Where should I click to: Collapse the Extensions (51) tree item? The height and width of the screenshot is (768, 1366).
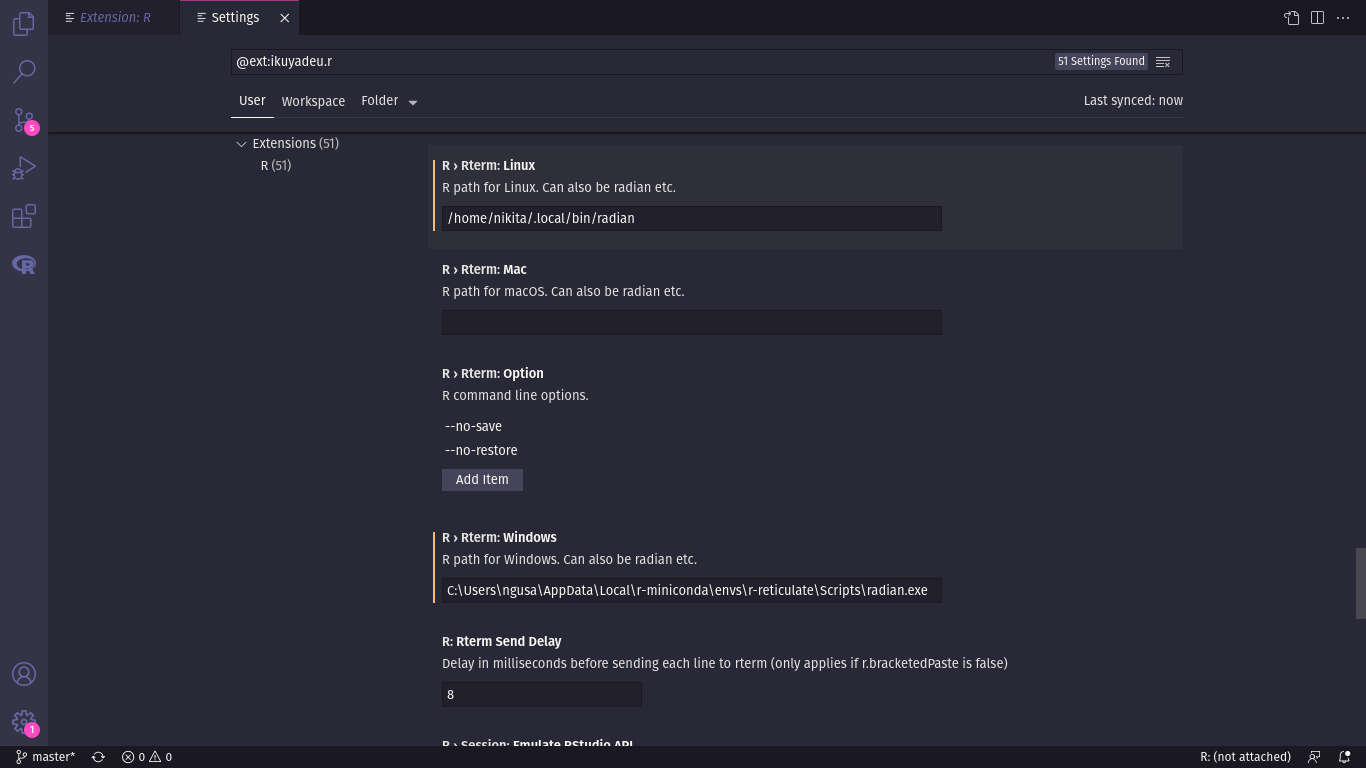pyautogui.click(x=242, y=143)
